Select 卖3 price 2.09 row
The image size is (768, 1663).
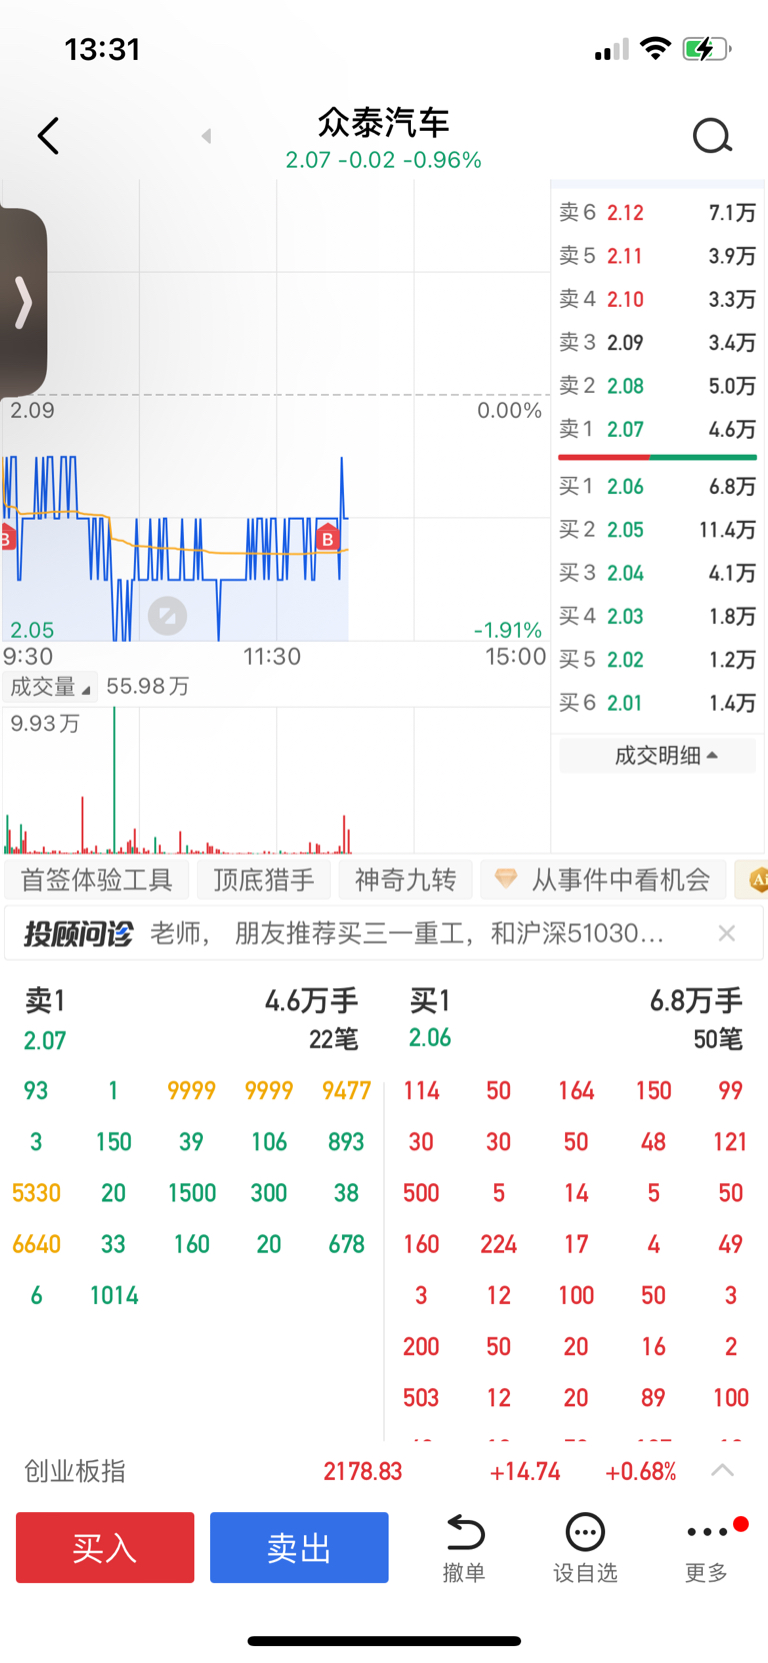click(x=657, y=342)
